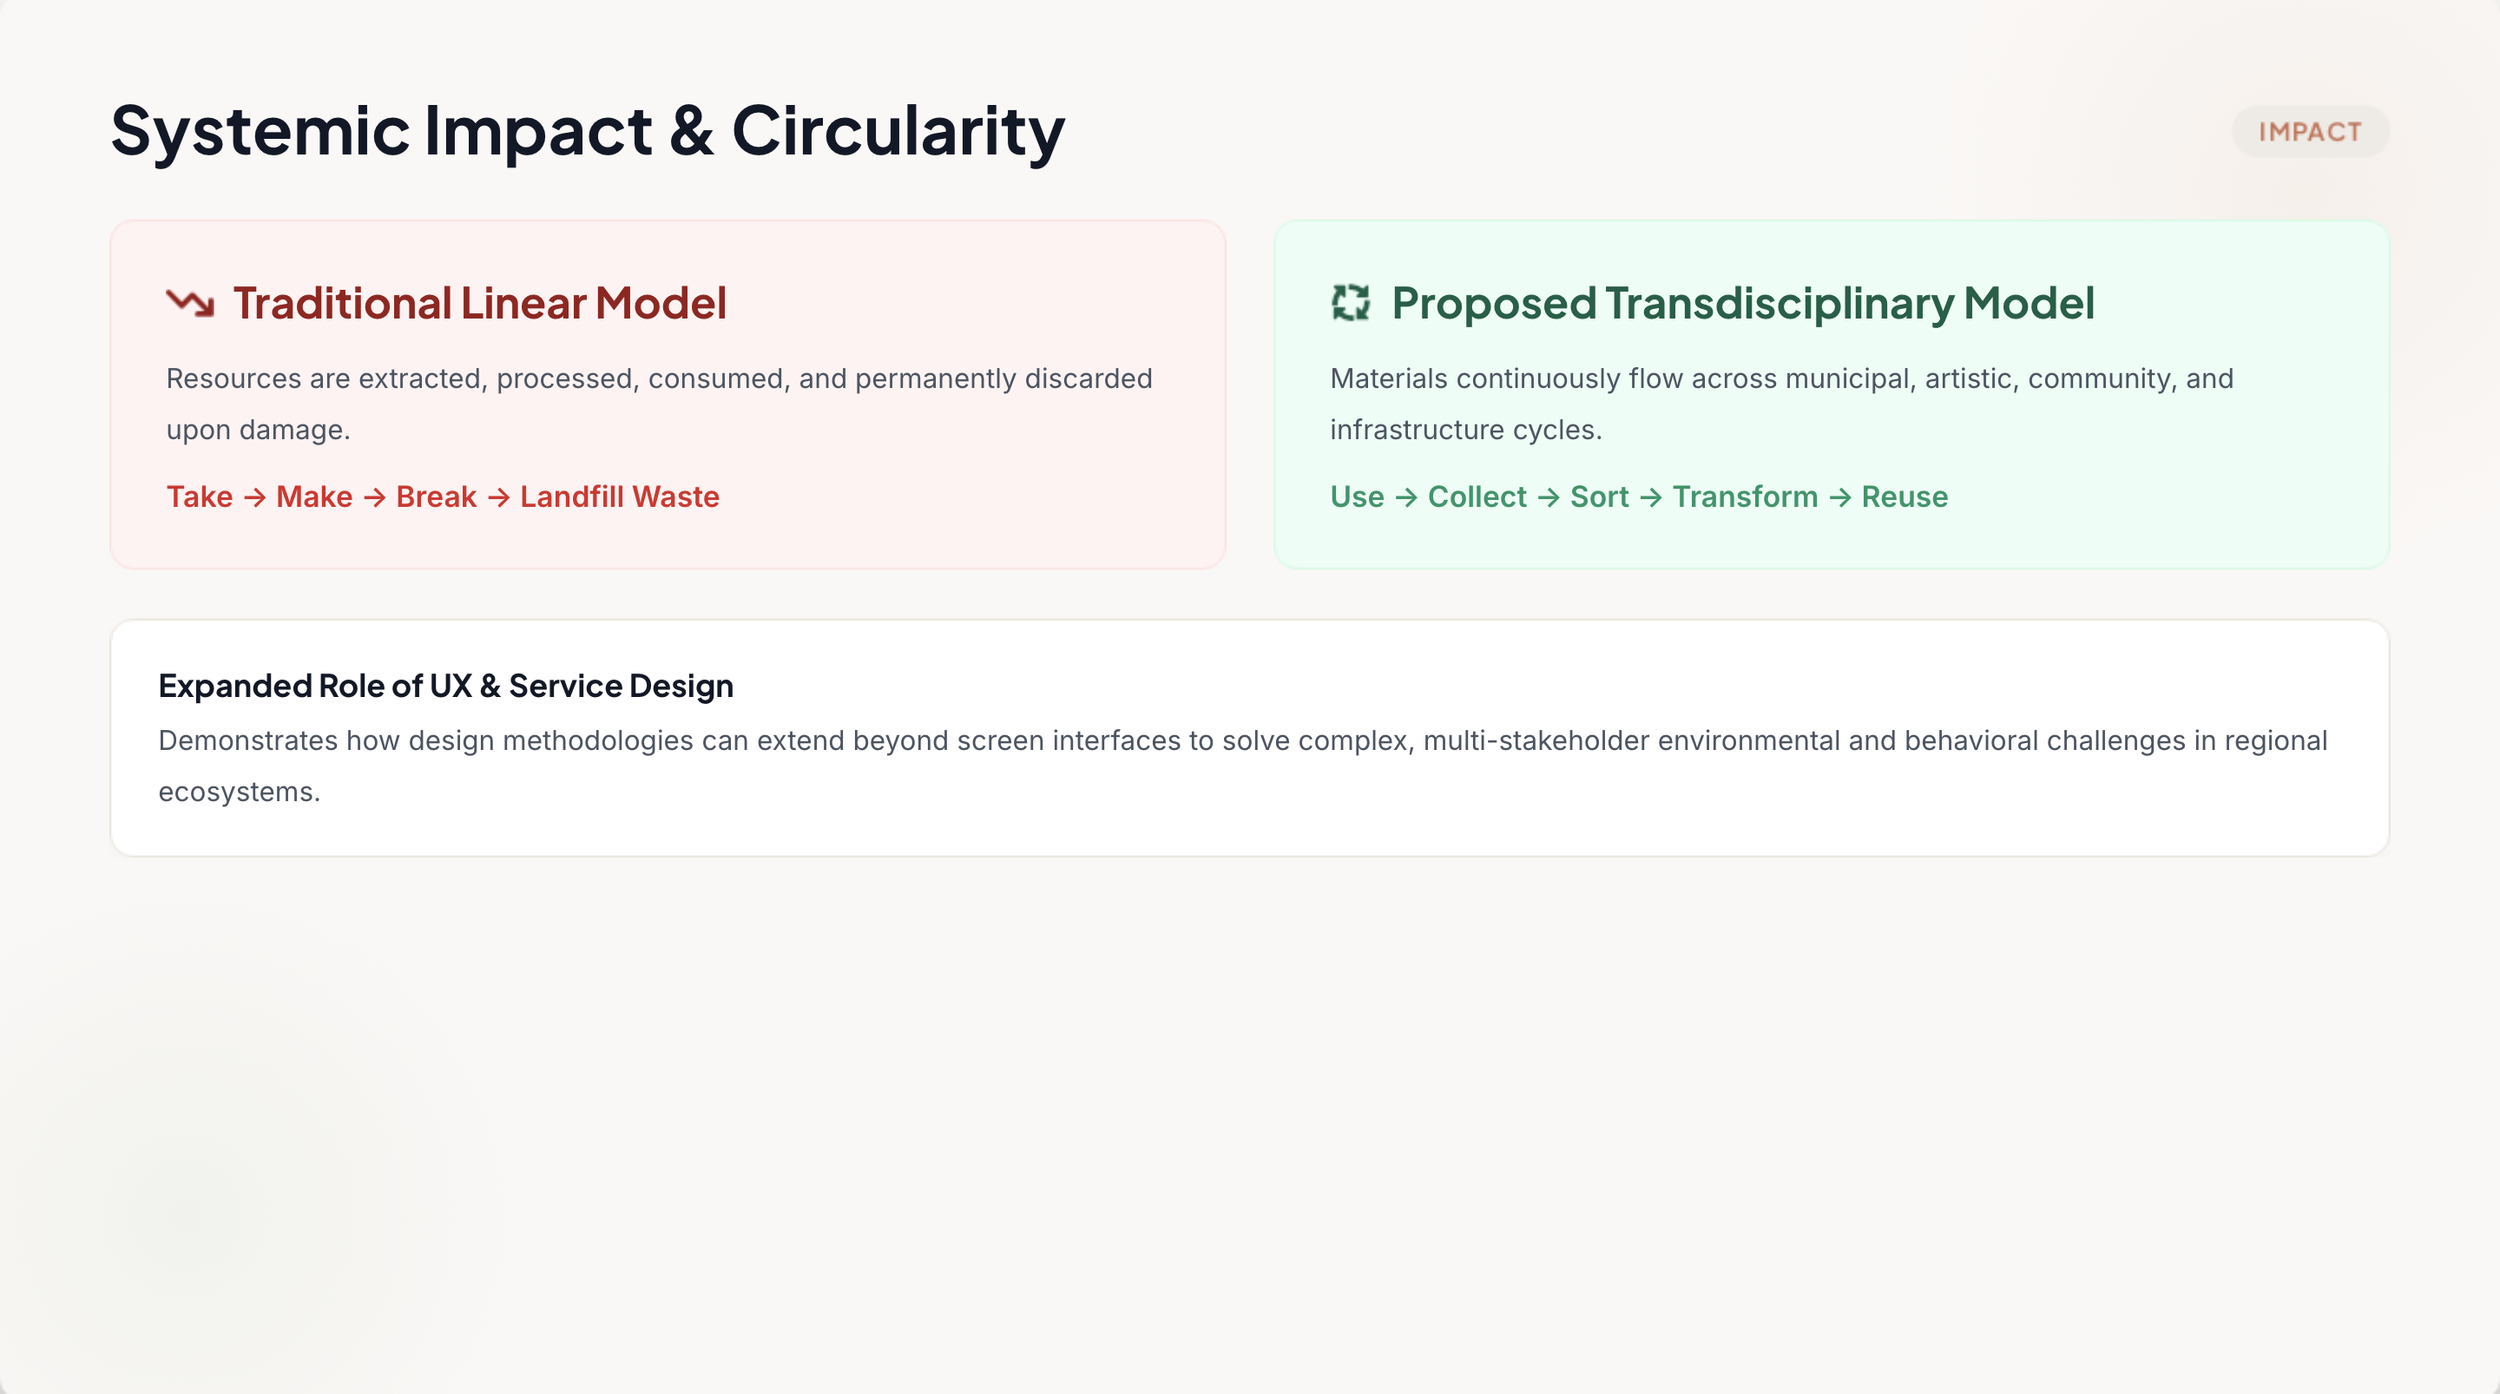The image size is (2500, 1394).
Task: Click the arrow between Transform and Reuse
Action: (1840, 497)
